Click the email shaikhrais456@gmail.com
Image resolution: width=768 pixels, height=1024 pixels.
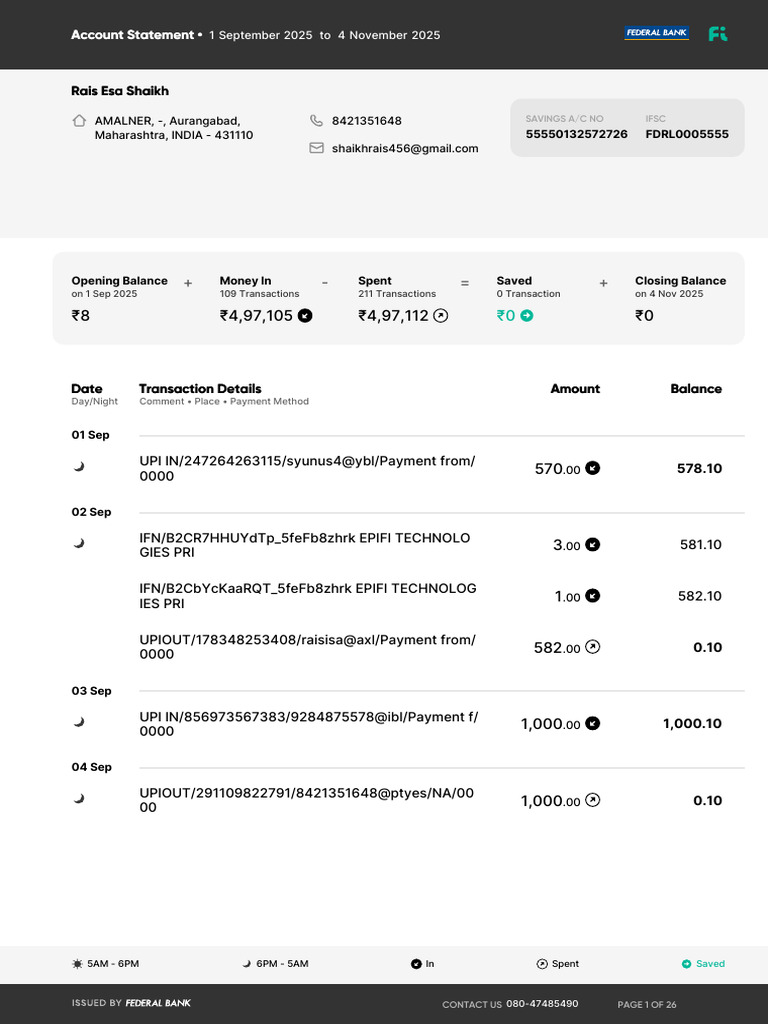pyautogui.click(x=405, y=149)
